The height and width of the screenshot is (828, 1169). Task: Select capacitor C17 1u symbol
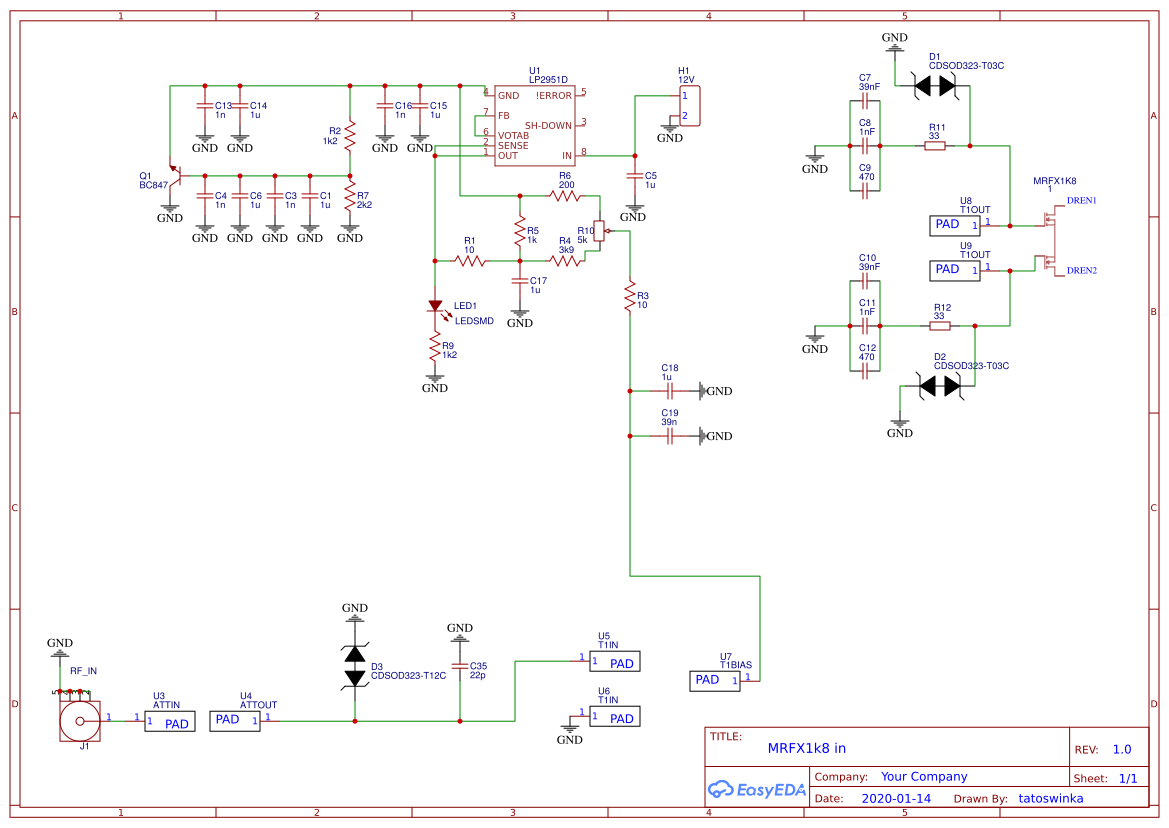coord(520,281)
